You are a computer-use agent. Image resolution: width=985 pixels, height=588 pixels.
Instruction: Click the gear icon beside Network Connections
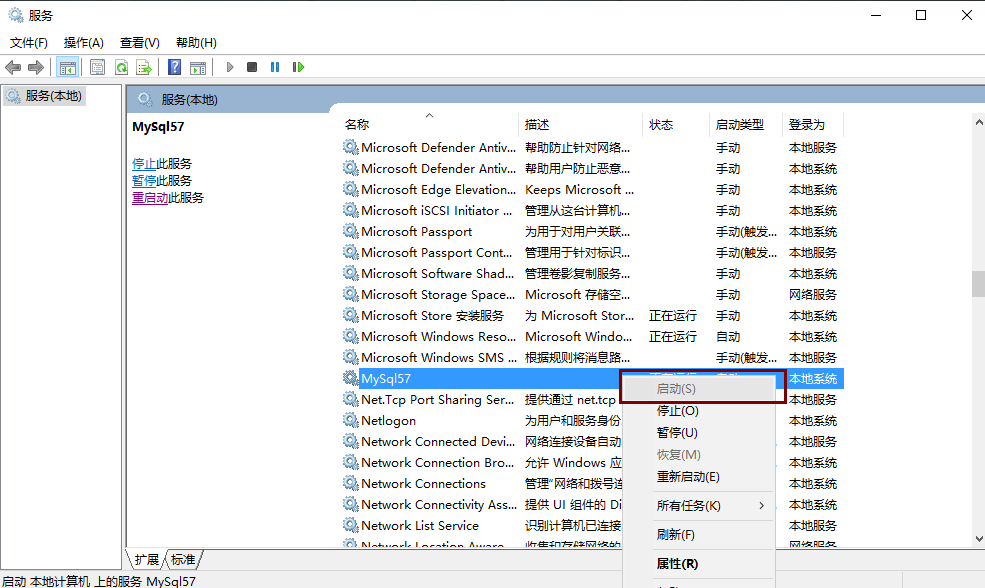(x=351, y=482)
